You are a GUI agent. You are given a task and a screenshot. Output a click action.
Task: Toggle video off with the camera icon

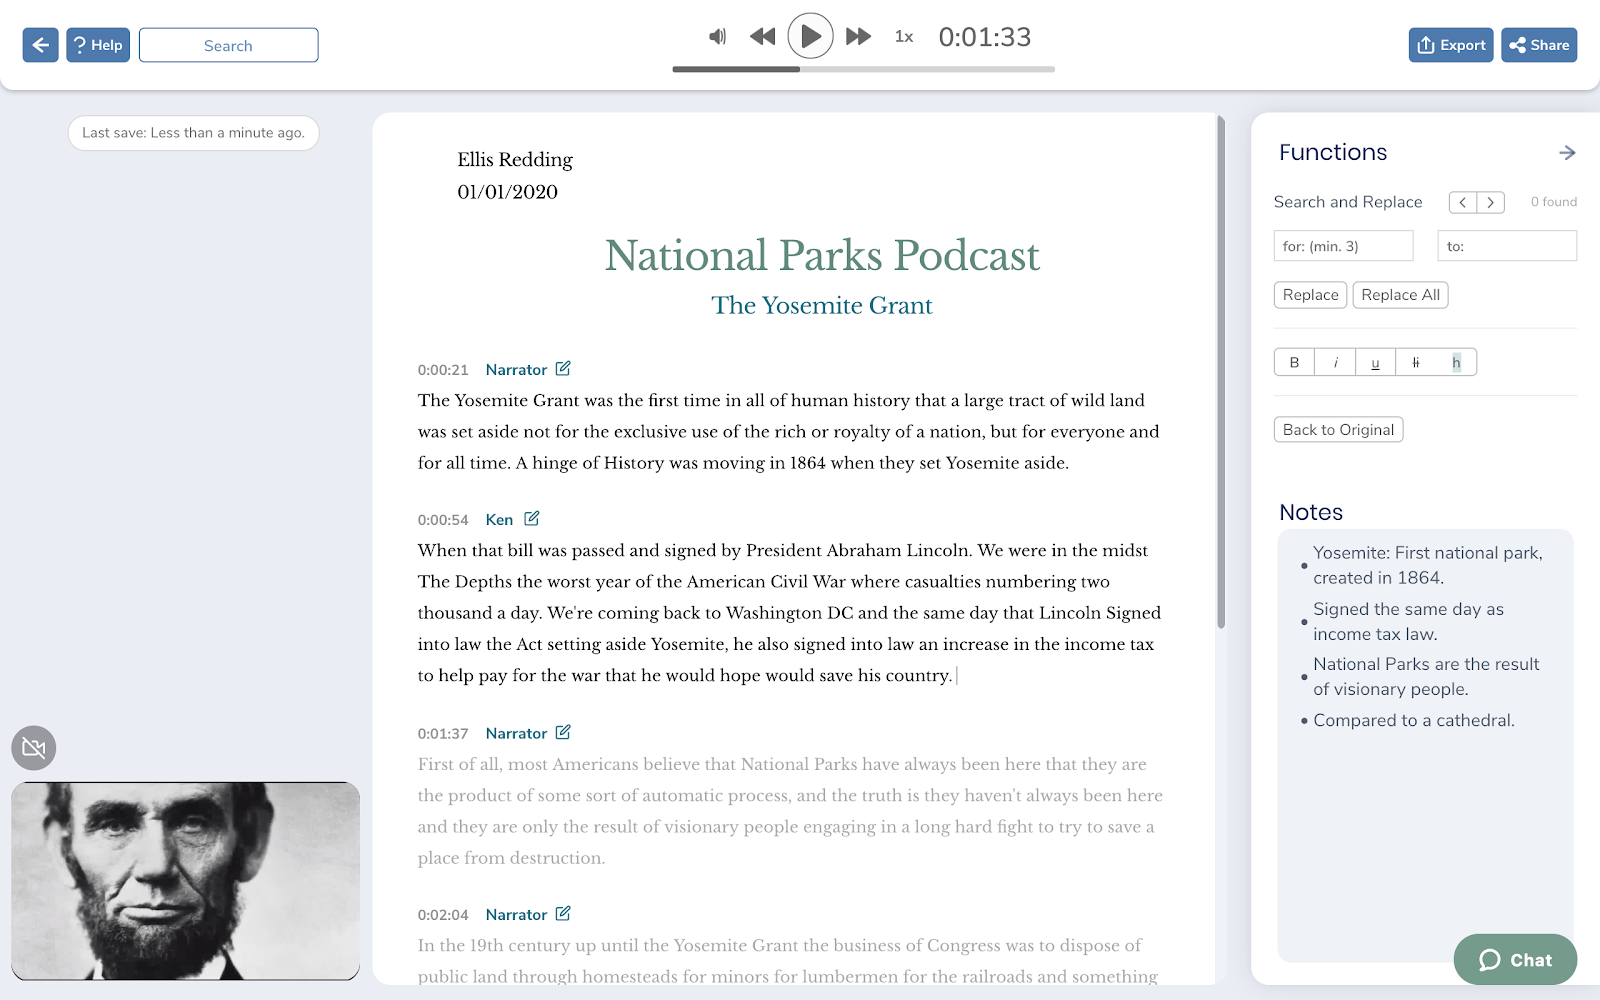(x=34, y=748)
